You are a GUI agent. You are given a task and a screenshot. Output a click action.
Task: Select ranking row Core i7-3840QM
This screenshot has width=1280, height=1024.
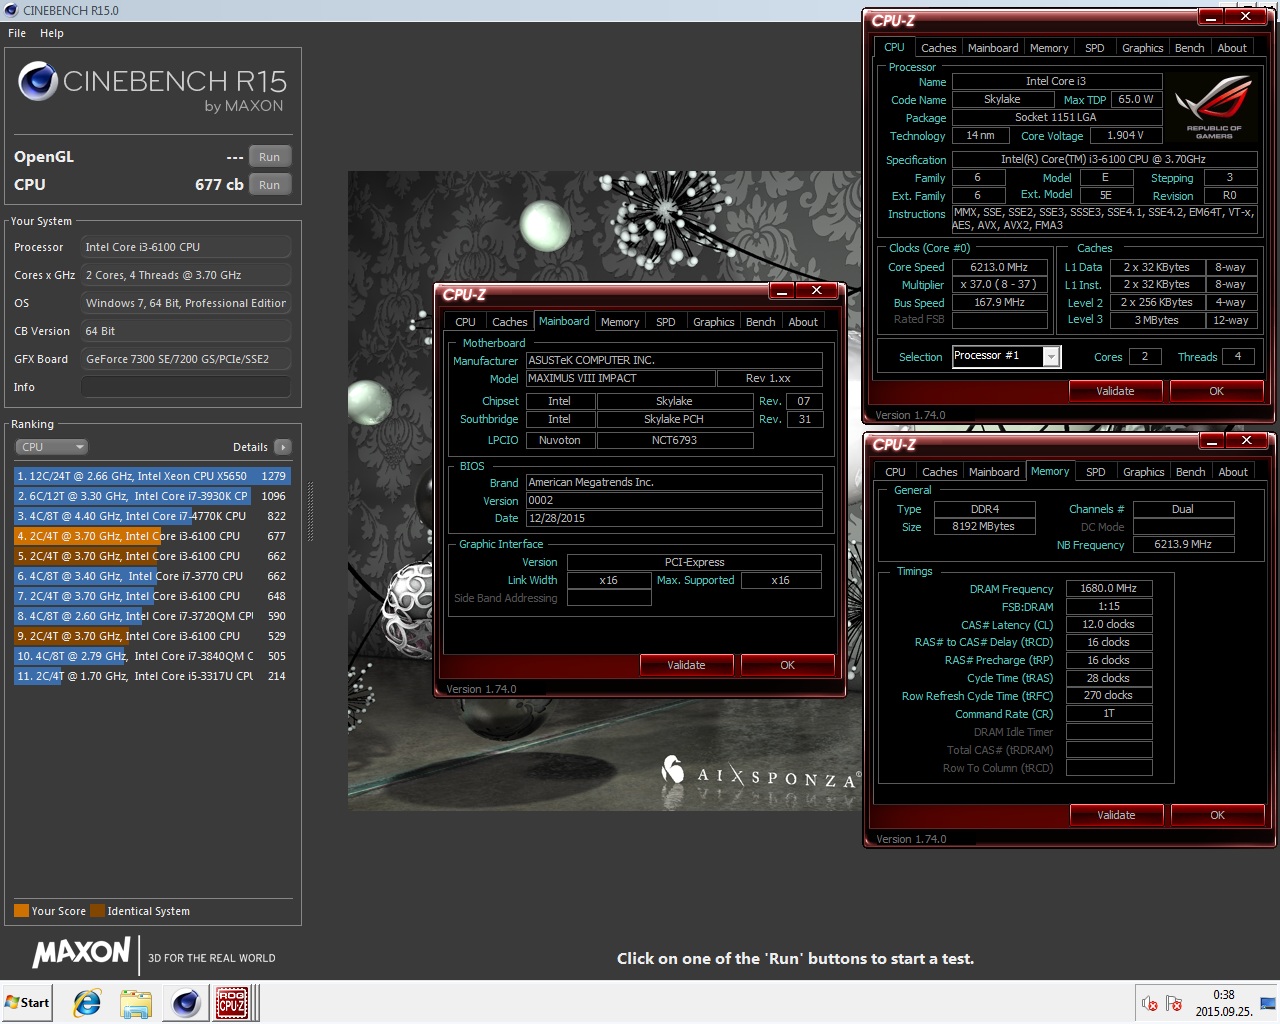(x=152, y=656)
